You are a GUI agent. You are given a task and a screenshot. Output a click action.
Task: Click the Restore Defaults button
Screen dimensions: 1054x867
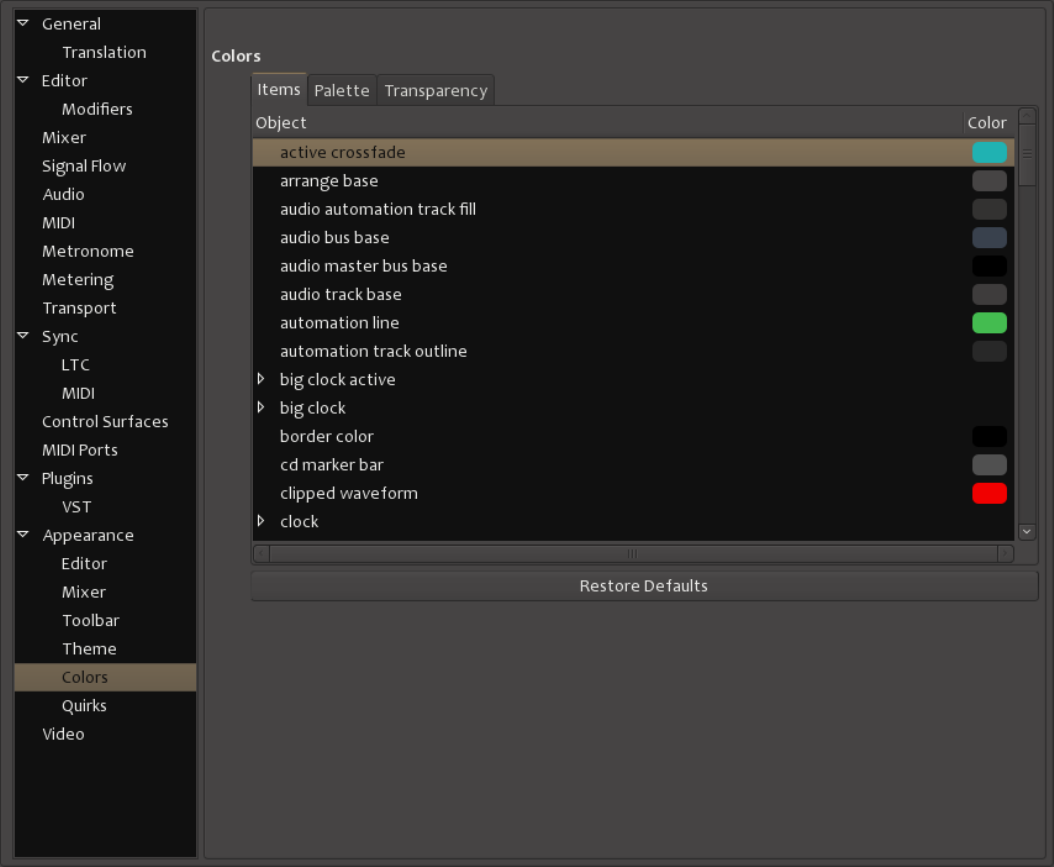point(644,586)
